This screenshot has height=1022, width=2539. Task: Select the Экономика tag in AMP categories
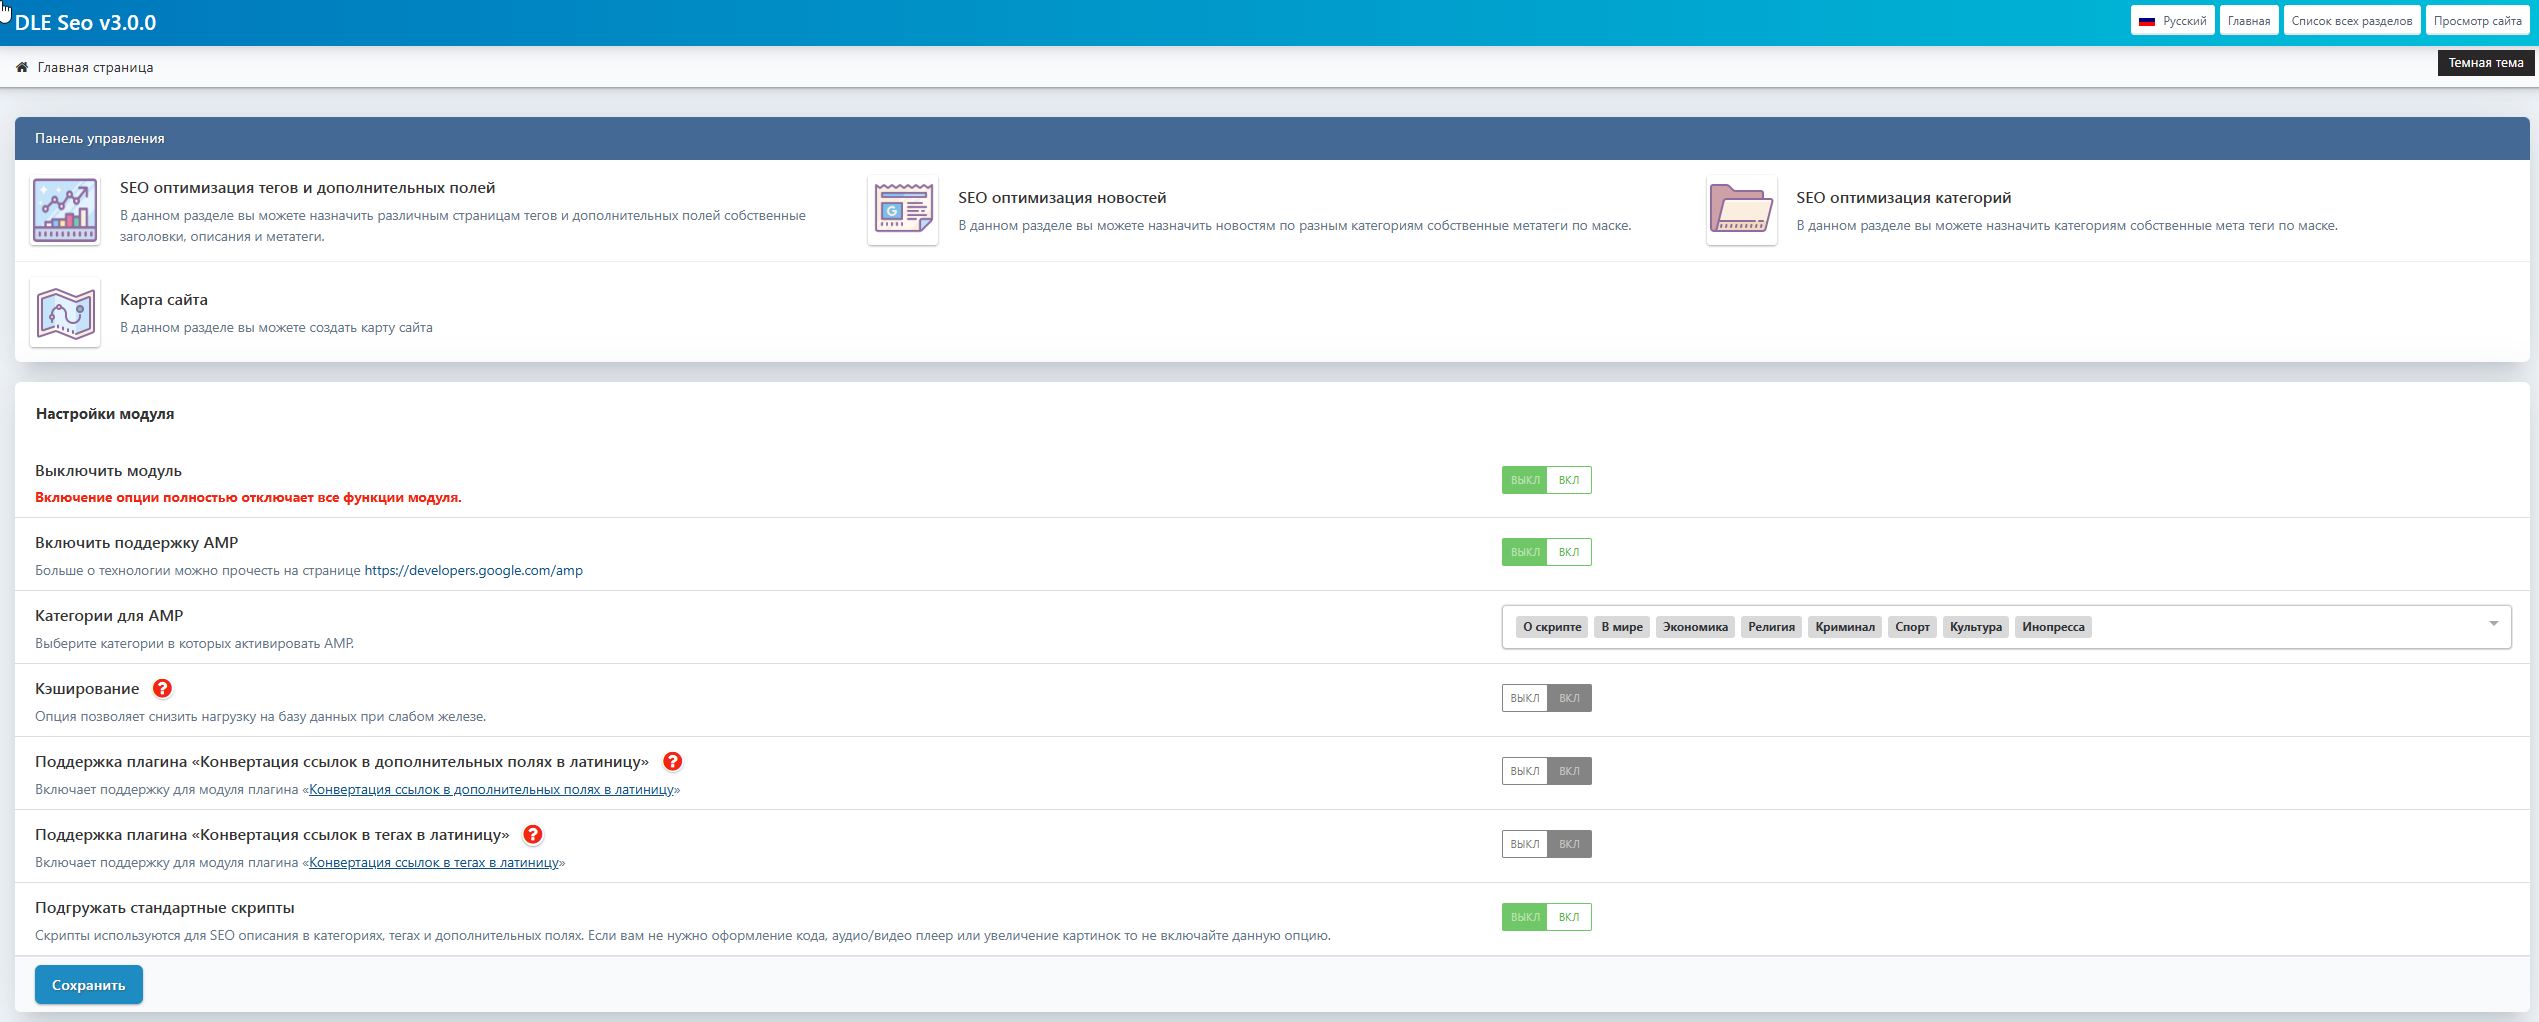1695,627
